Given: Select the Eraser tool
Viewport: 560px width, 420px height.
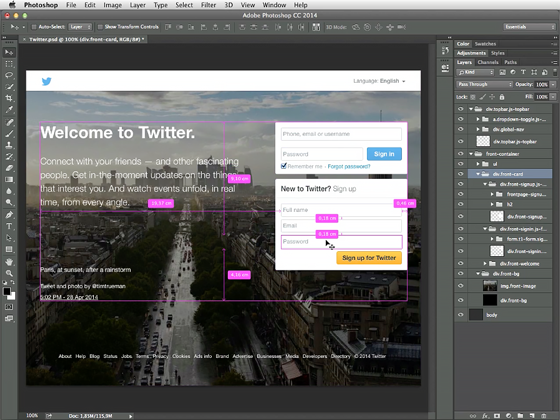Looking at the screenshot, I should tap(9, 168).
